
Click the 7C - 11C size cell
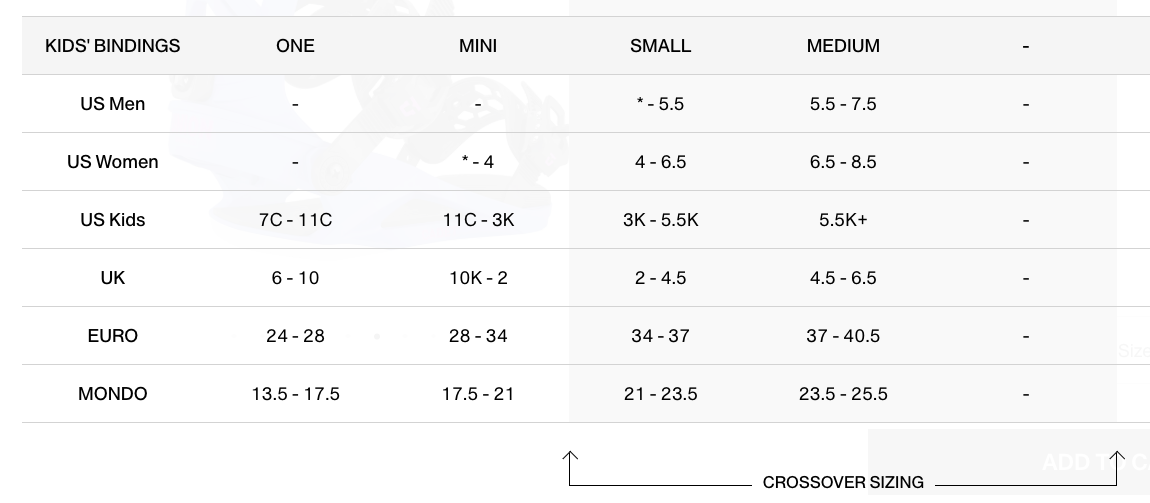[x=295, y=220]
